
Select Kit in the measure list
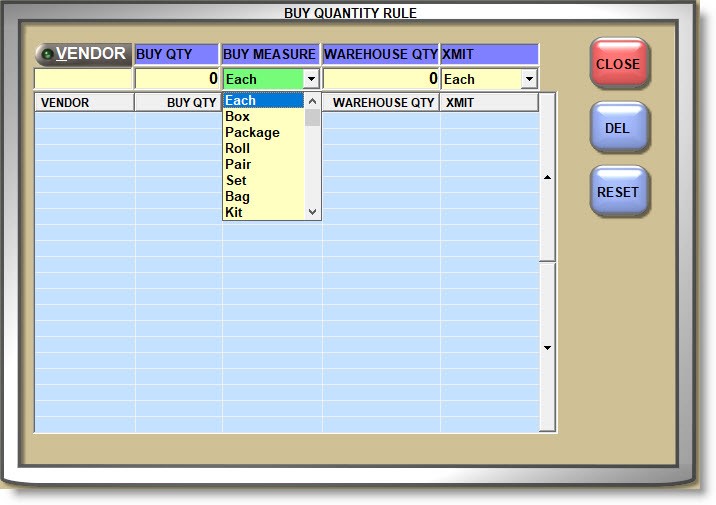(263, 213)
